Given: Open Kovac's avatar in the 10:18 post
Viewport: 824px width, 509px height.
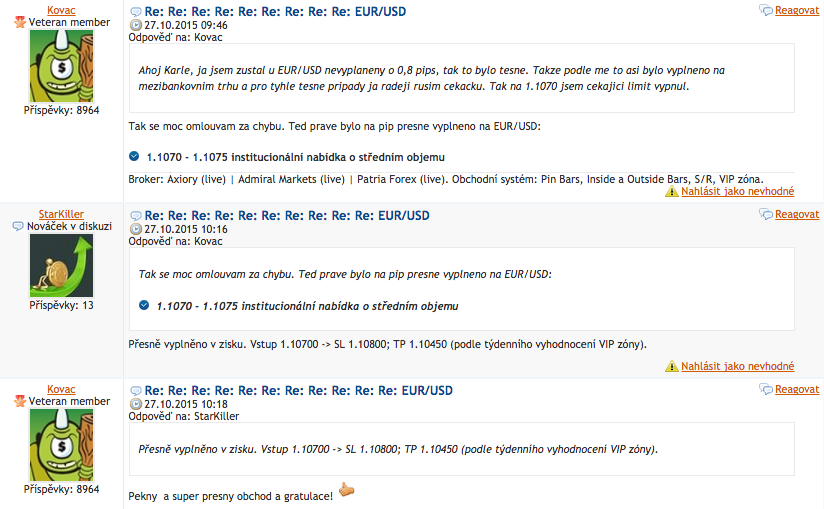Looking at the screenshot, I should pos(61,445).
